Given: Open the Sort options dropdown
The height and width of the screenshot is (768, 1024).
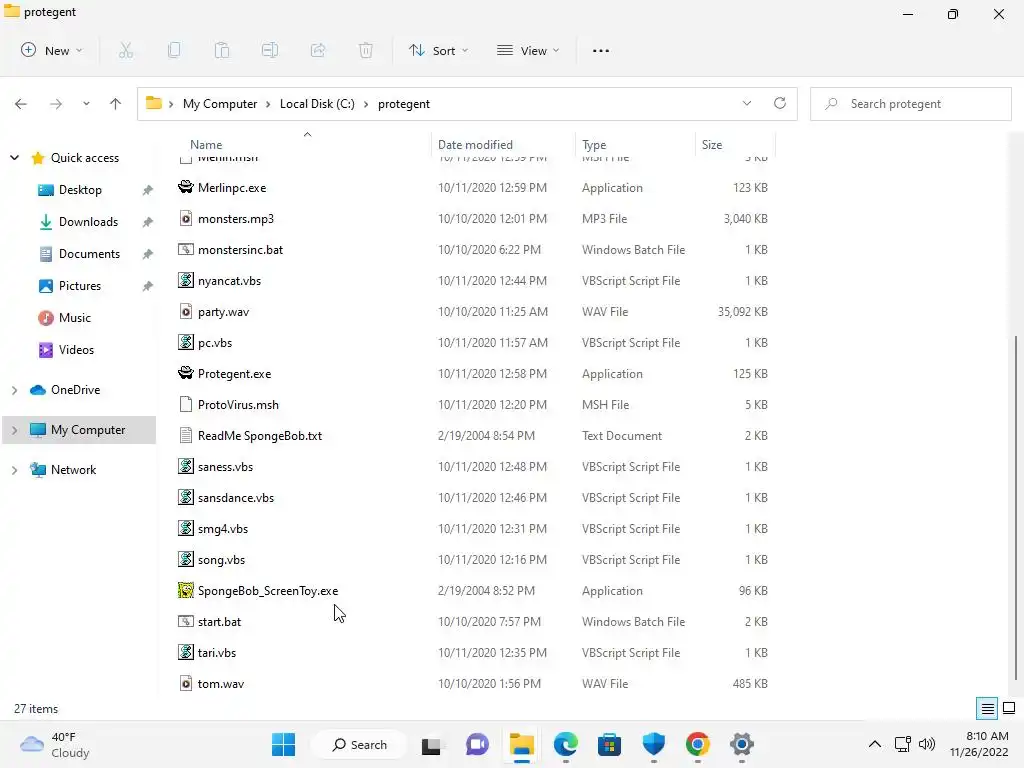Looking at the screenshot, I should pyautogui.click(x=438, y=50).
